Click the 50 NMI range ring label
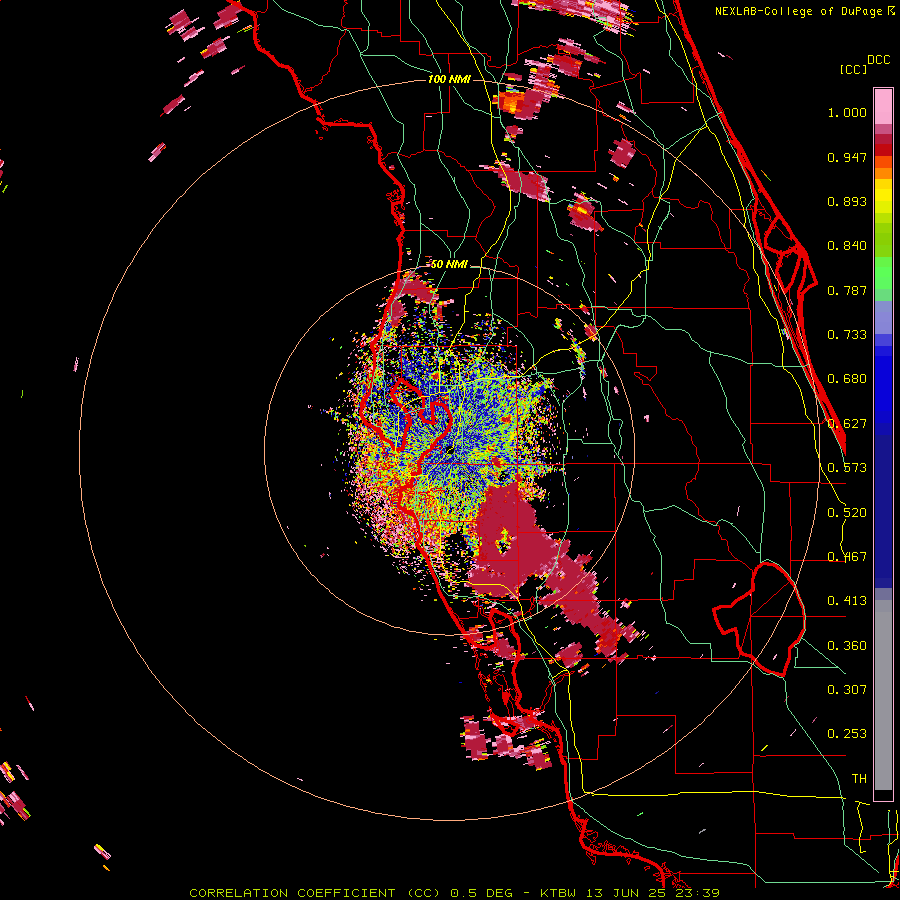The width and height of the screenshot is (900, 900). click(449, 265)
